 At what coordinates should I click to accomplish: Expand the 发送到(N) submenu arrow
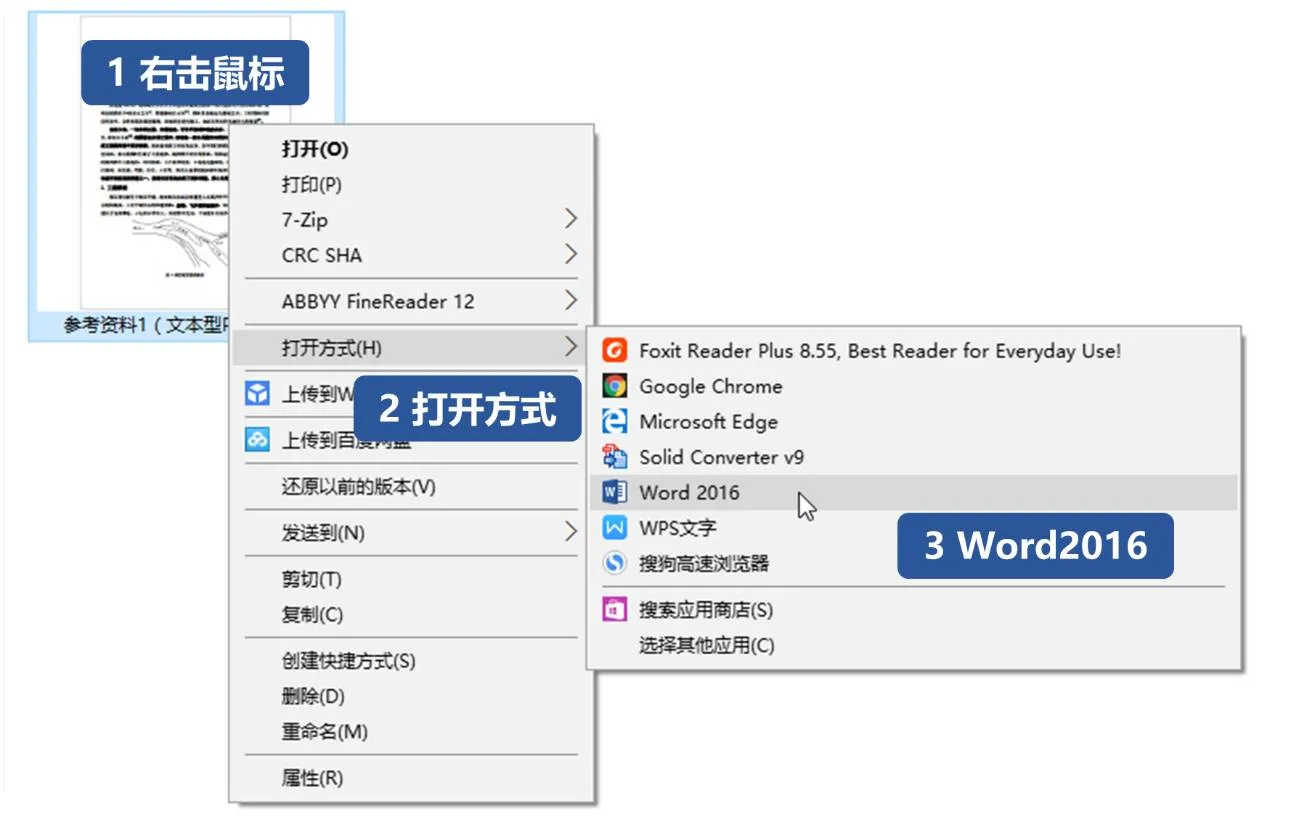click(570, 533)
